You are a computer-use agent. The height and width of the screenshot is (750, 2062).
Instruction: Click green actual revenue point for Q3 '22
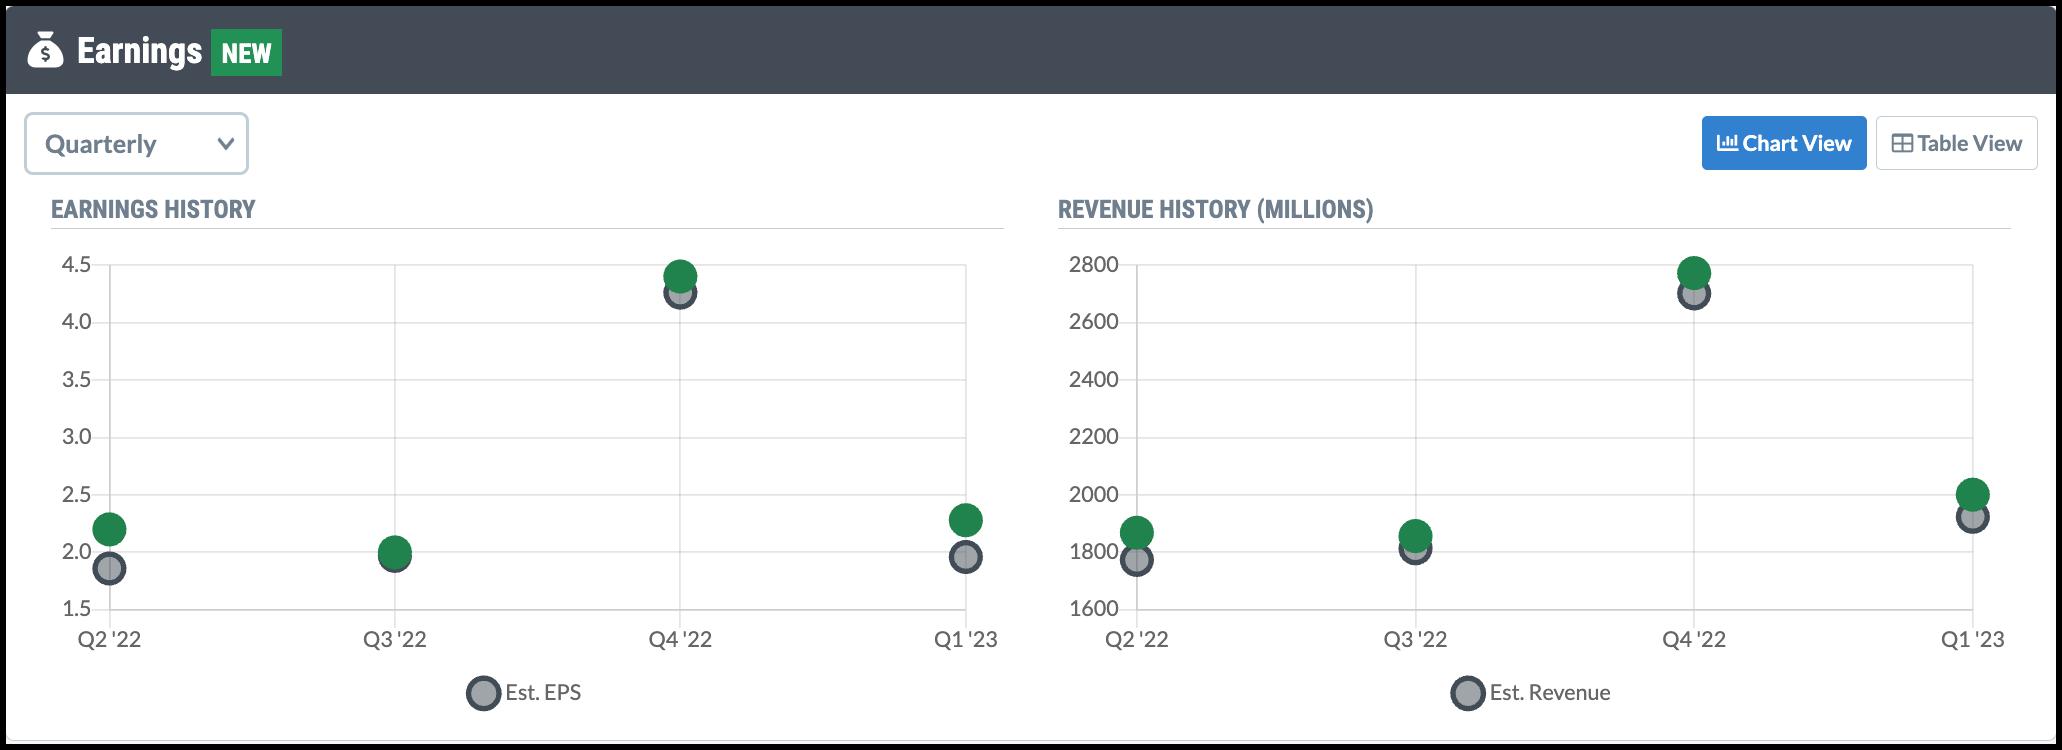point(1415,533)
